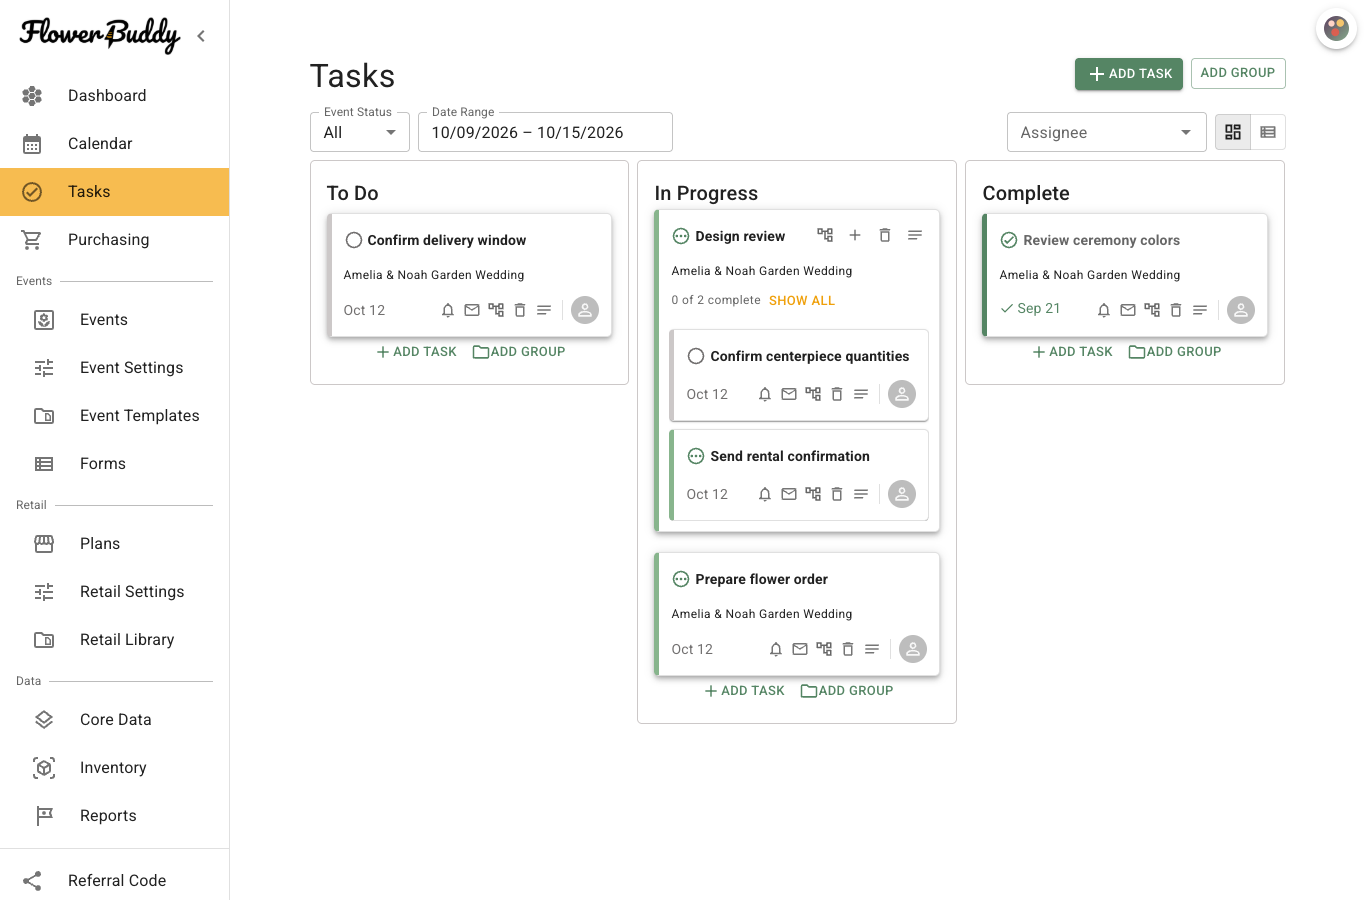Image resolution: width=1365 pixels, height=900 pixels.
Task: Open Referral Code in the sidebar
Action: tap(115, 880)
